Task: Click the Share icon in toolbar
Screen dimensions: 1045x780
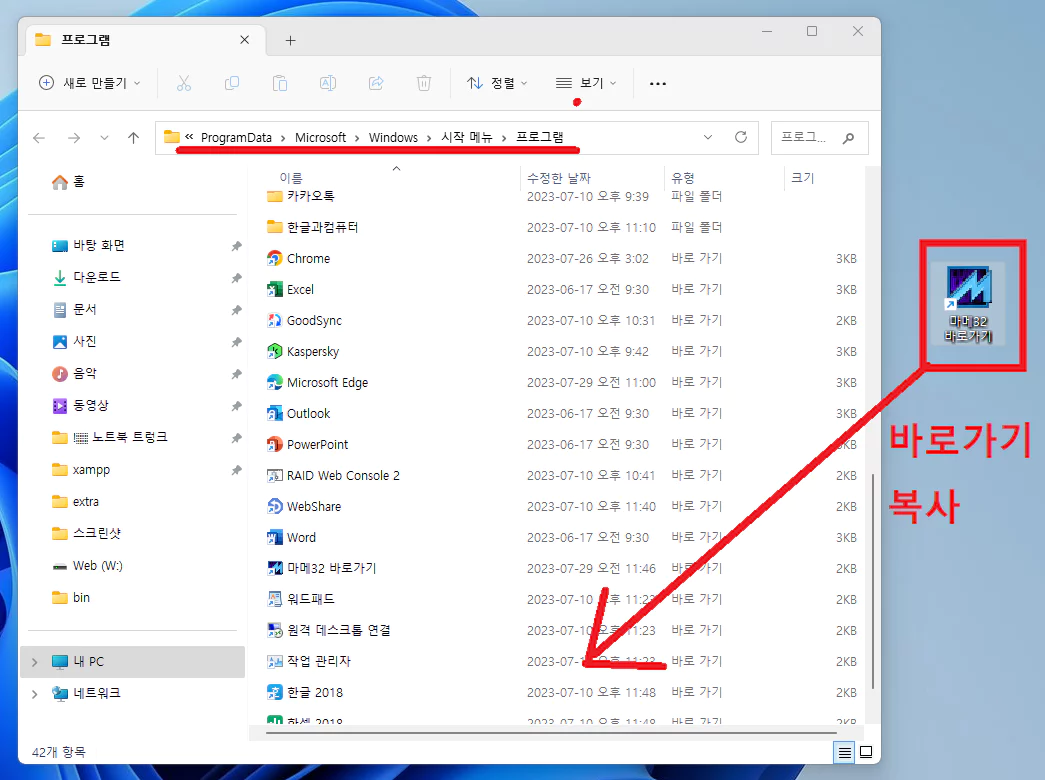Action: tap(376, 83)
